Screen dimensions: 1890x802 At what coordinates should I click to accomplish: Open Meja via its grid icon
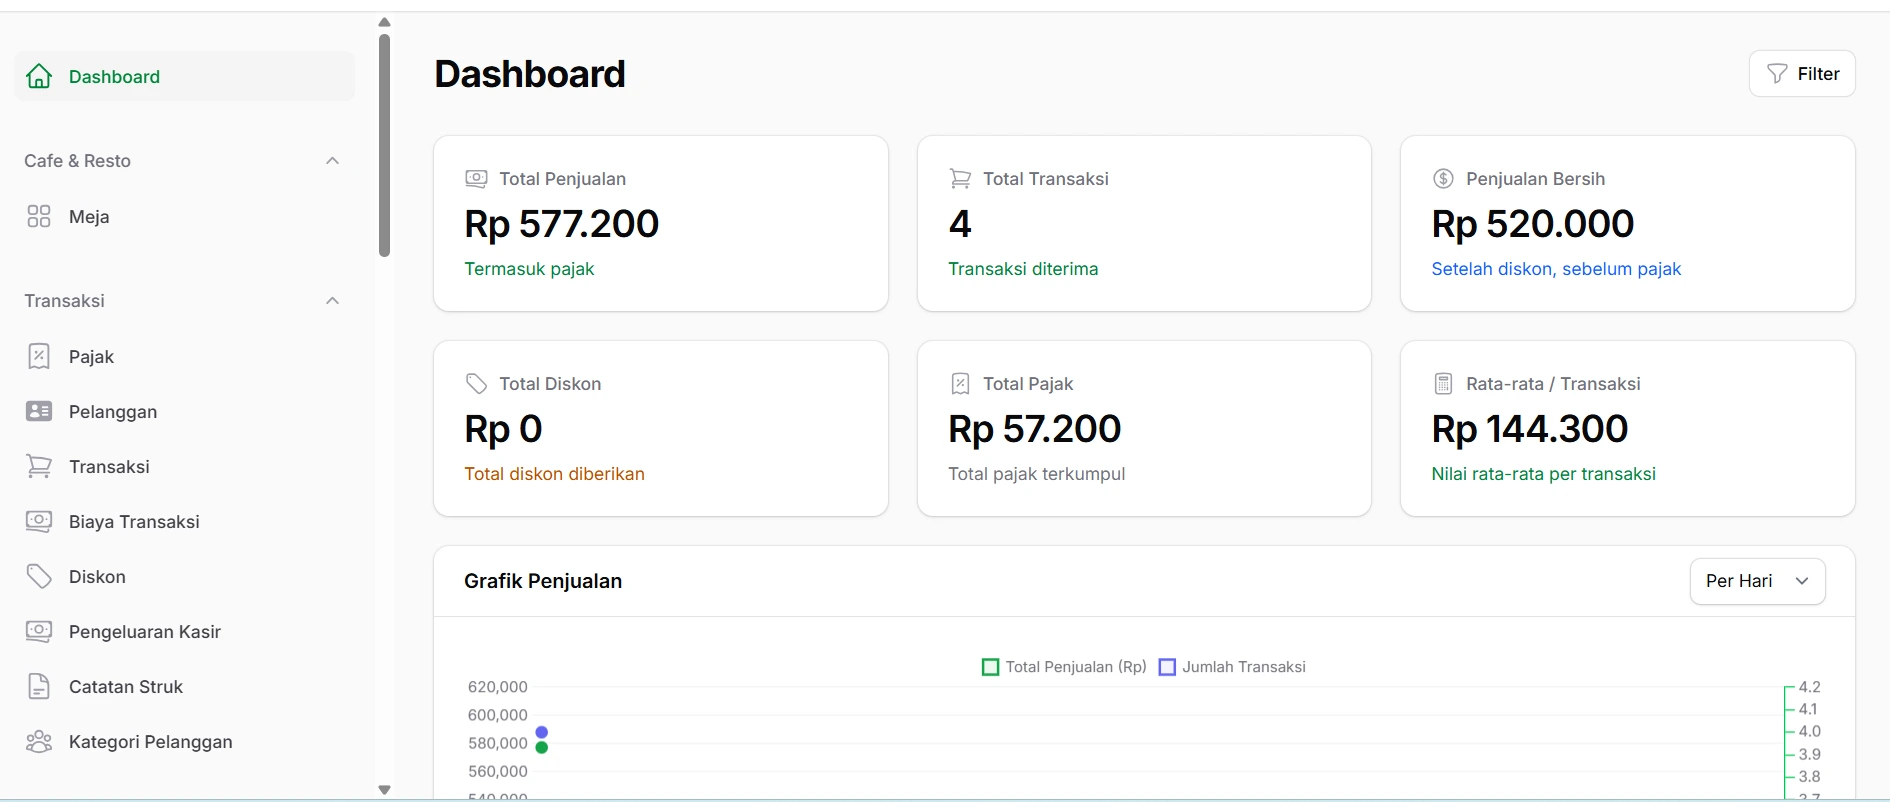point(39,216)
